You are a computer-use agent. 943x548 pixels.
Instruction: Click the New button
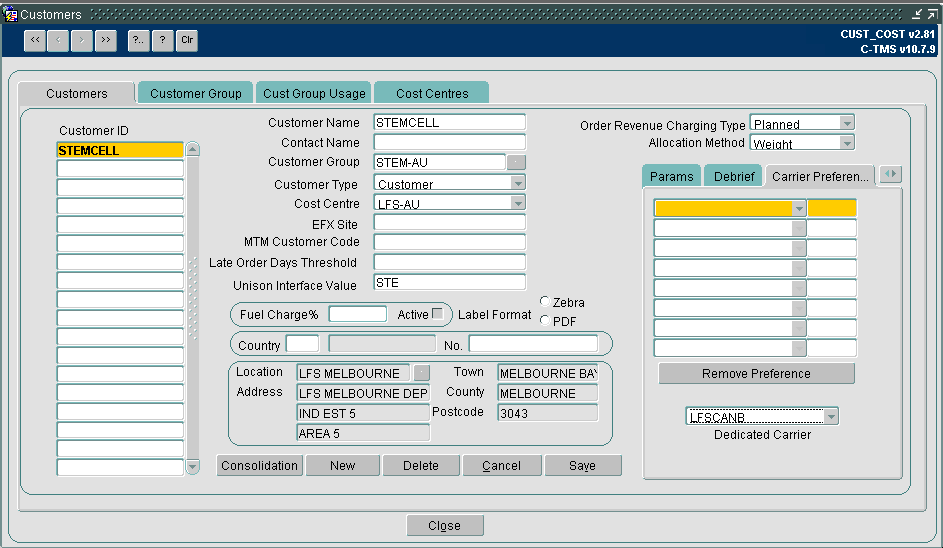pos(343,466)
